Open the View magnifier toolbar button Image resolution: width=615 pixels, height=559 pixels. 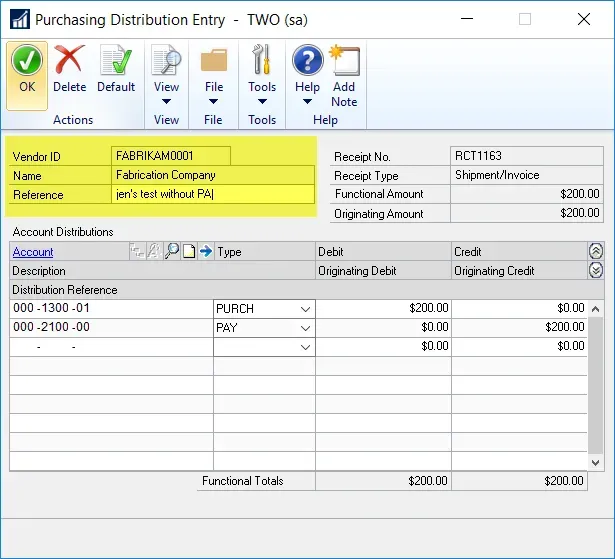click(x=166, y=74)
